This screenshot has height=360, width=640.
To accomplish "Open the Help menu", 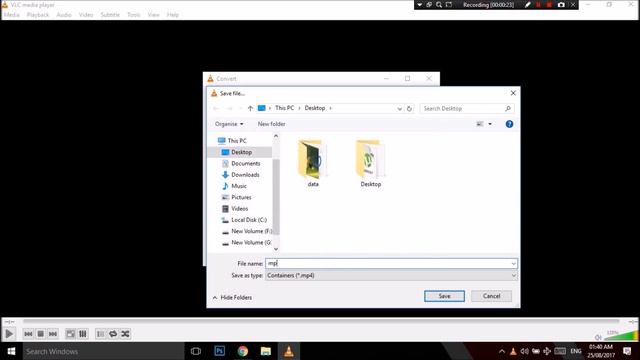I will point(173,15).
